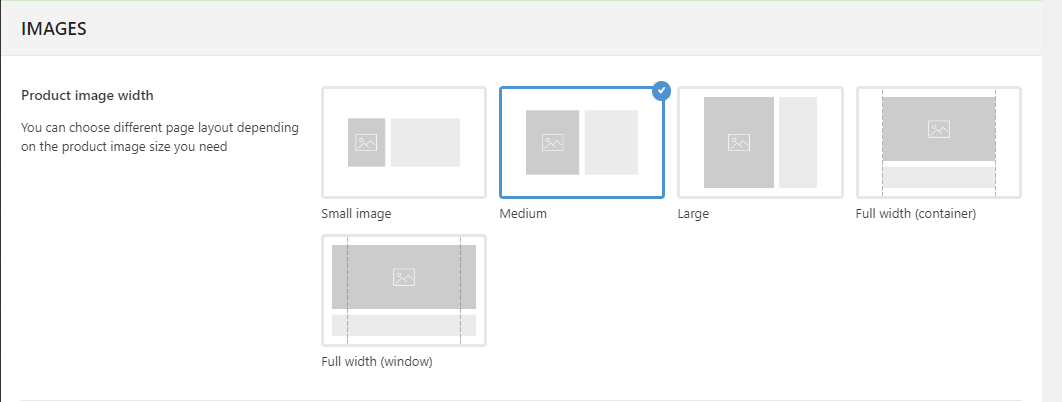Click picture icon in Full width (window) preview
Viewport: 1062px width, 402px height.
pos(404,277)
